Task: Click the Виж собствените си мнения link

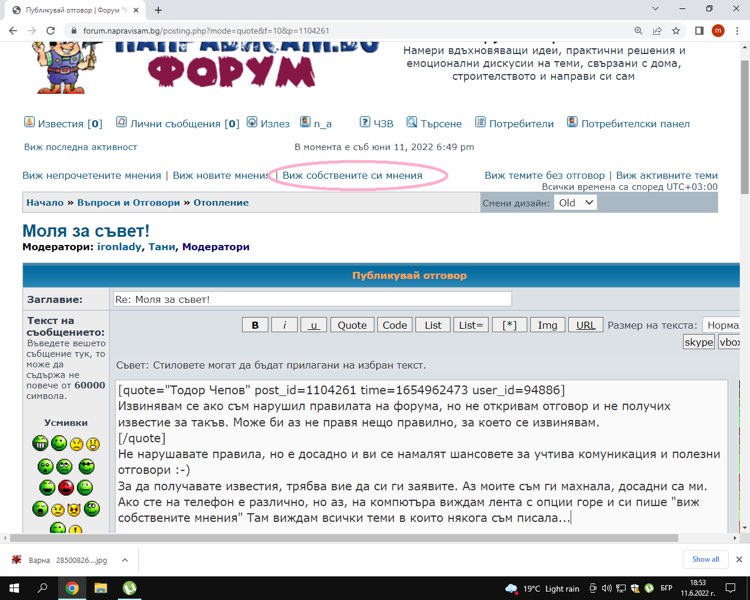Action: pyautogui.click(x=352, y=175)
